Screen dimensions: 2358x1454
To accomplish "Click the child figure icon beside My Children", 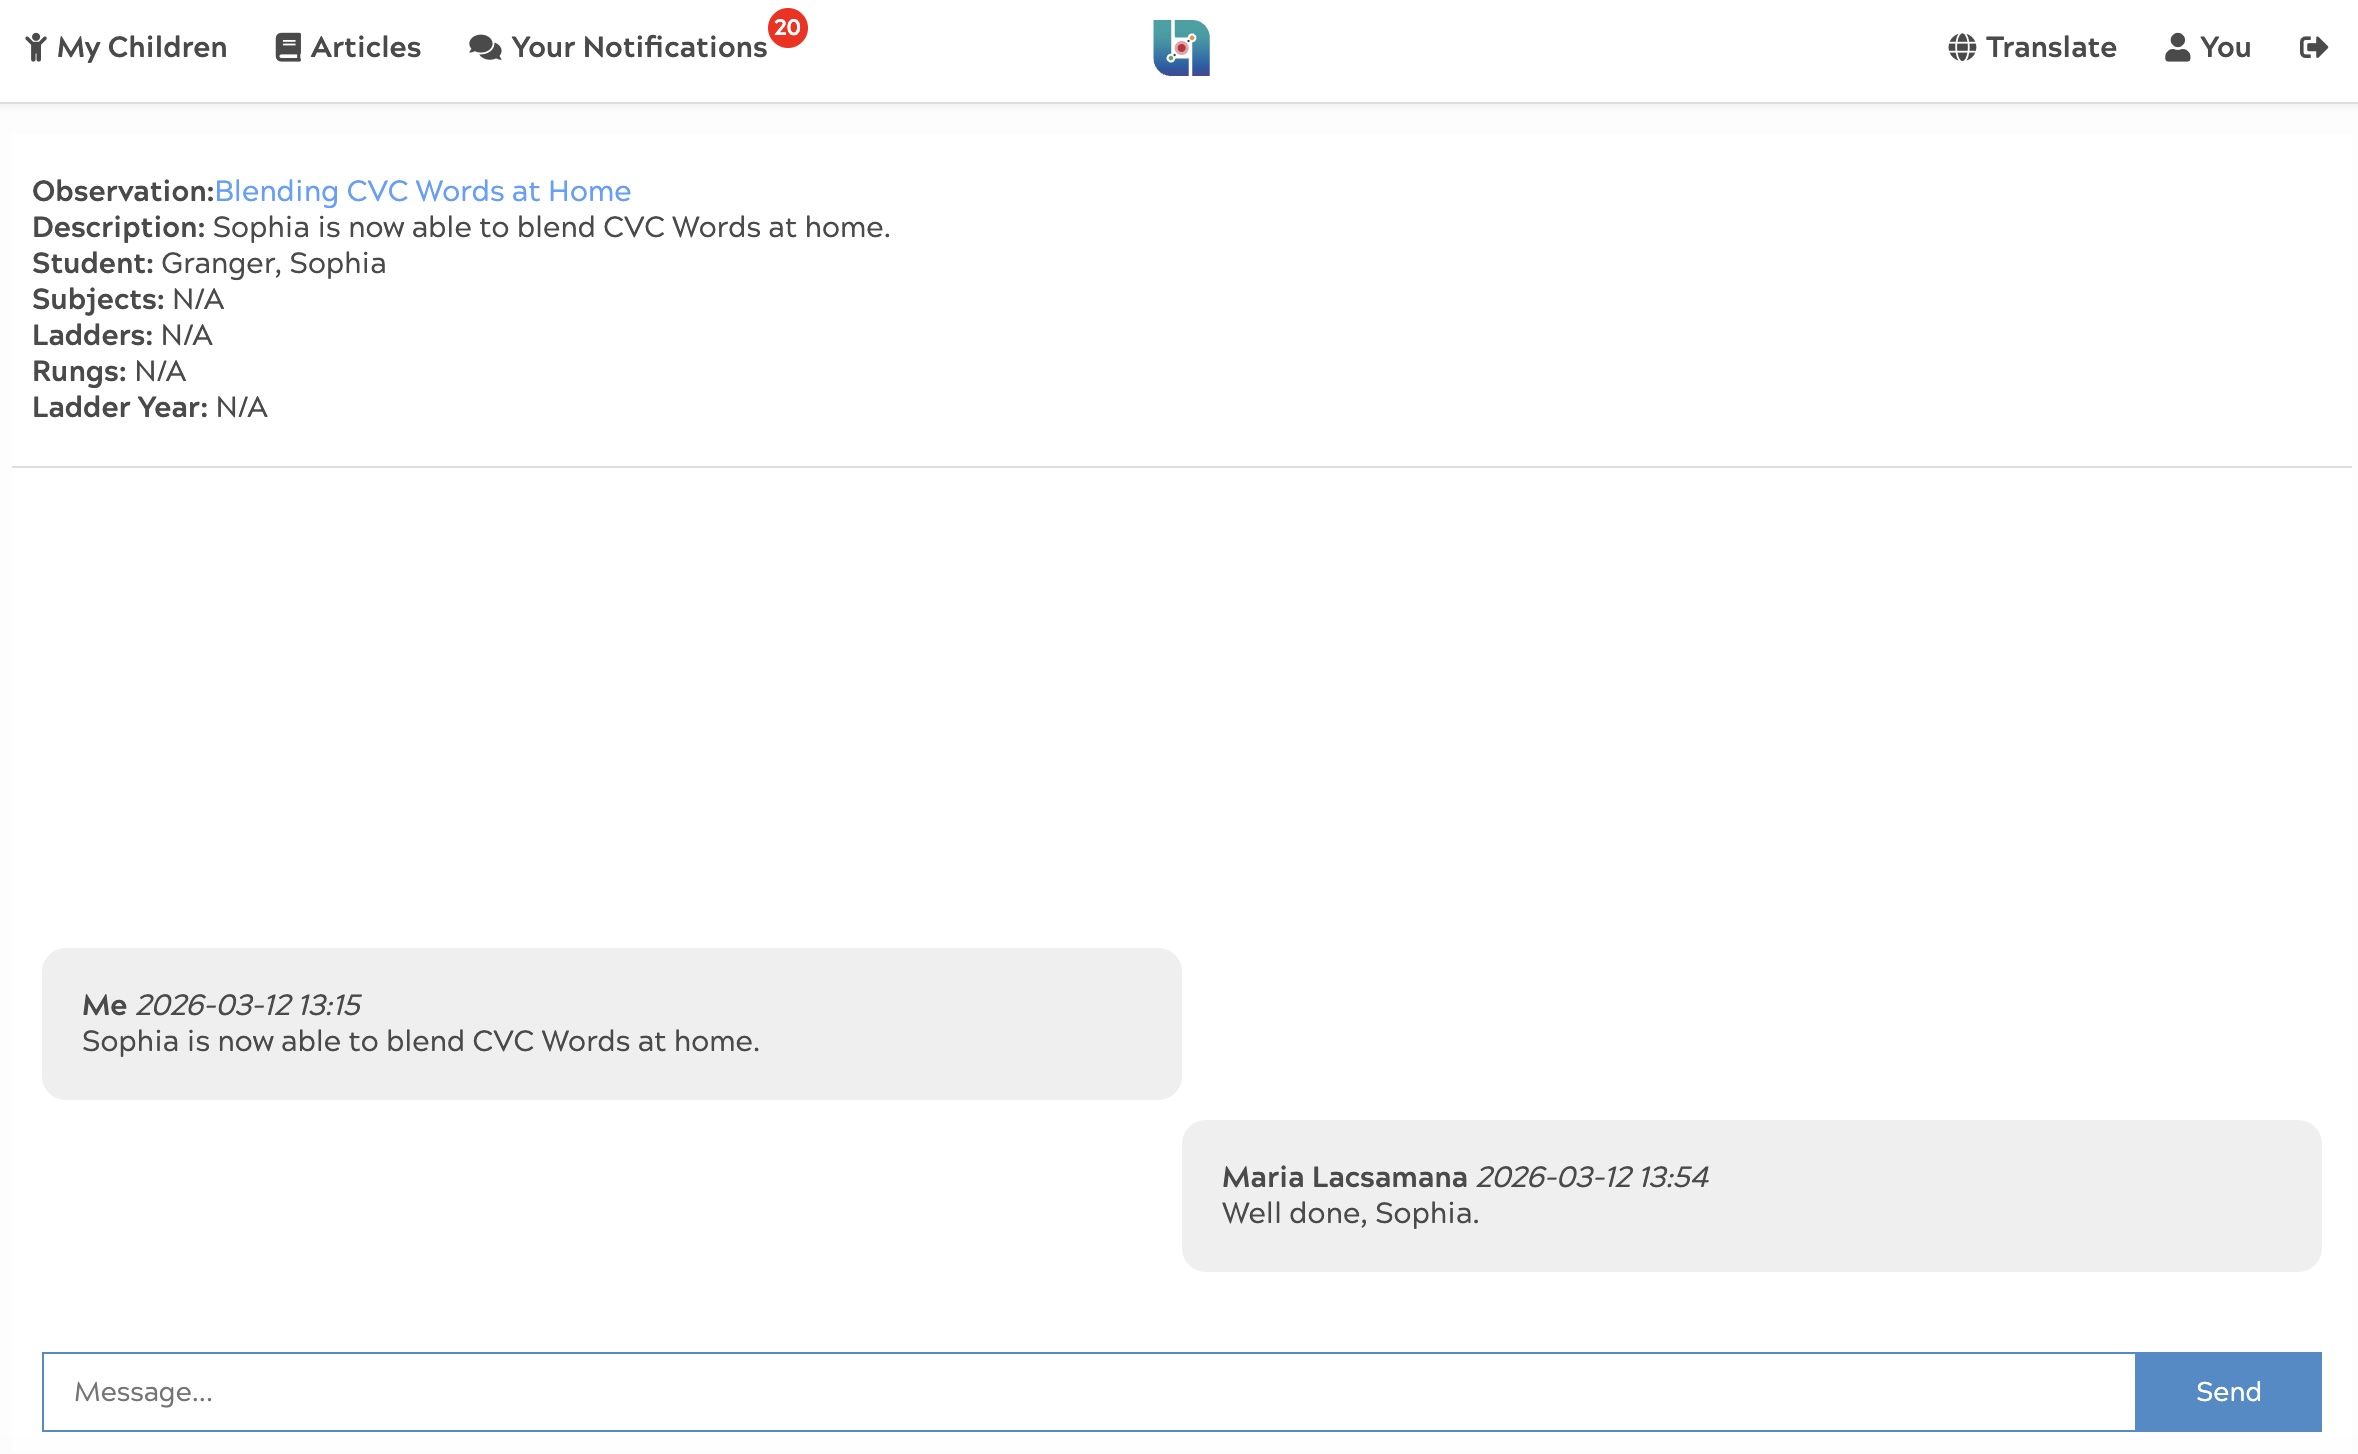I will pos(36,47).
